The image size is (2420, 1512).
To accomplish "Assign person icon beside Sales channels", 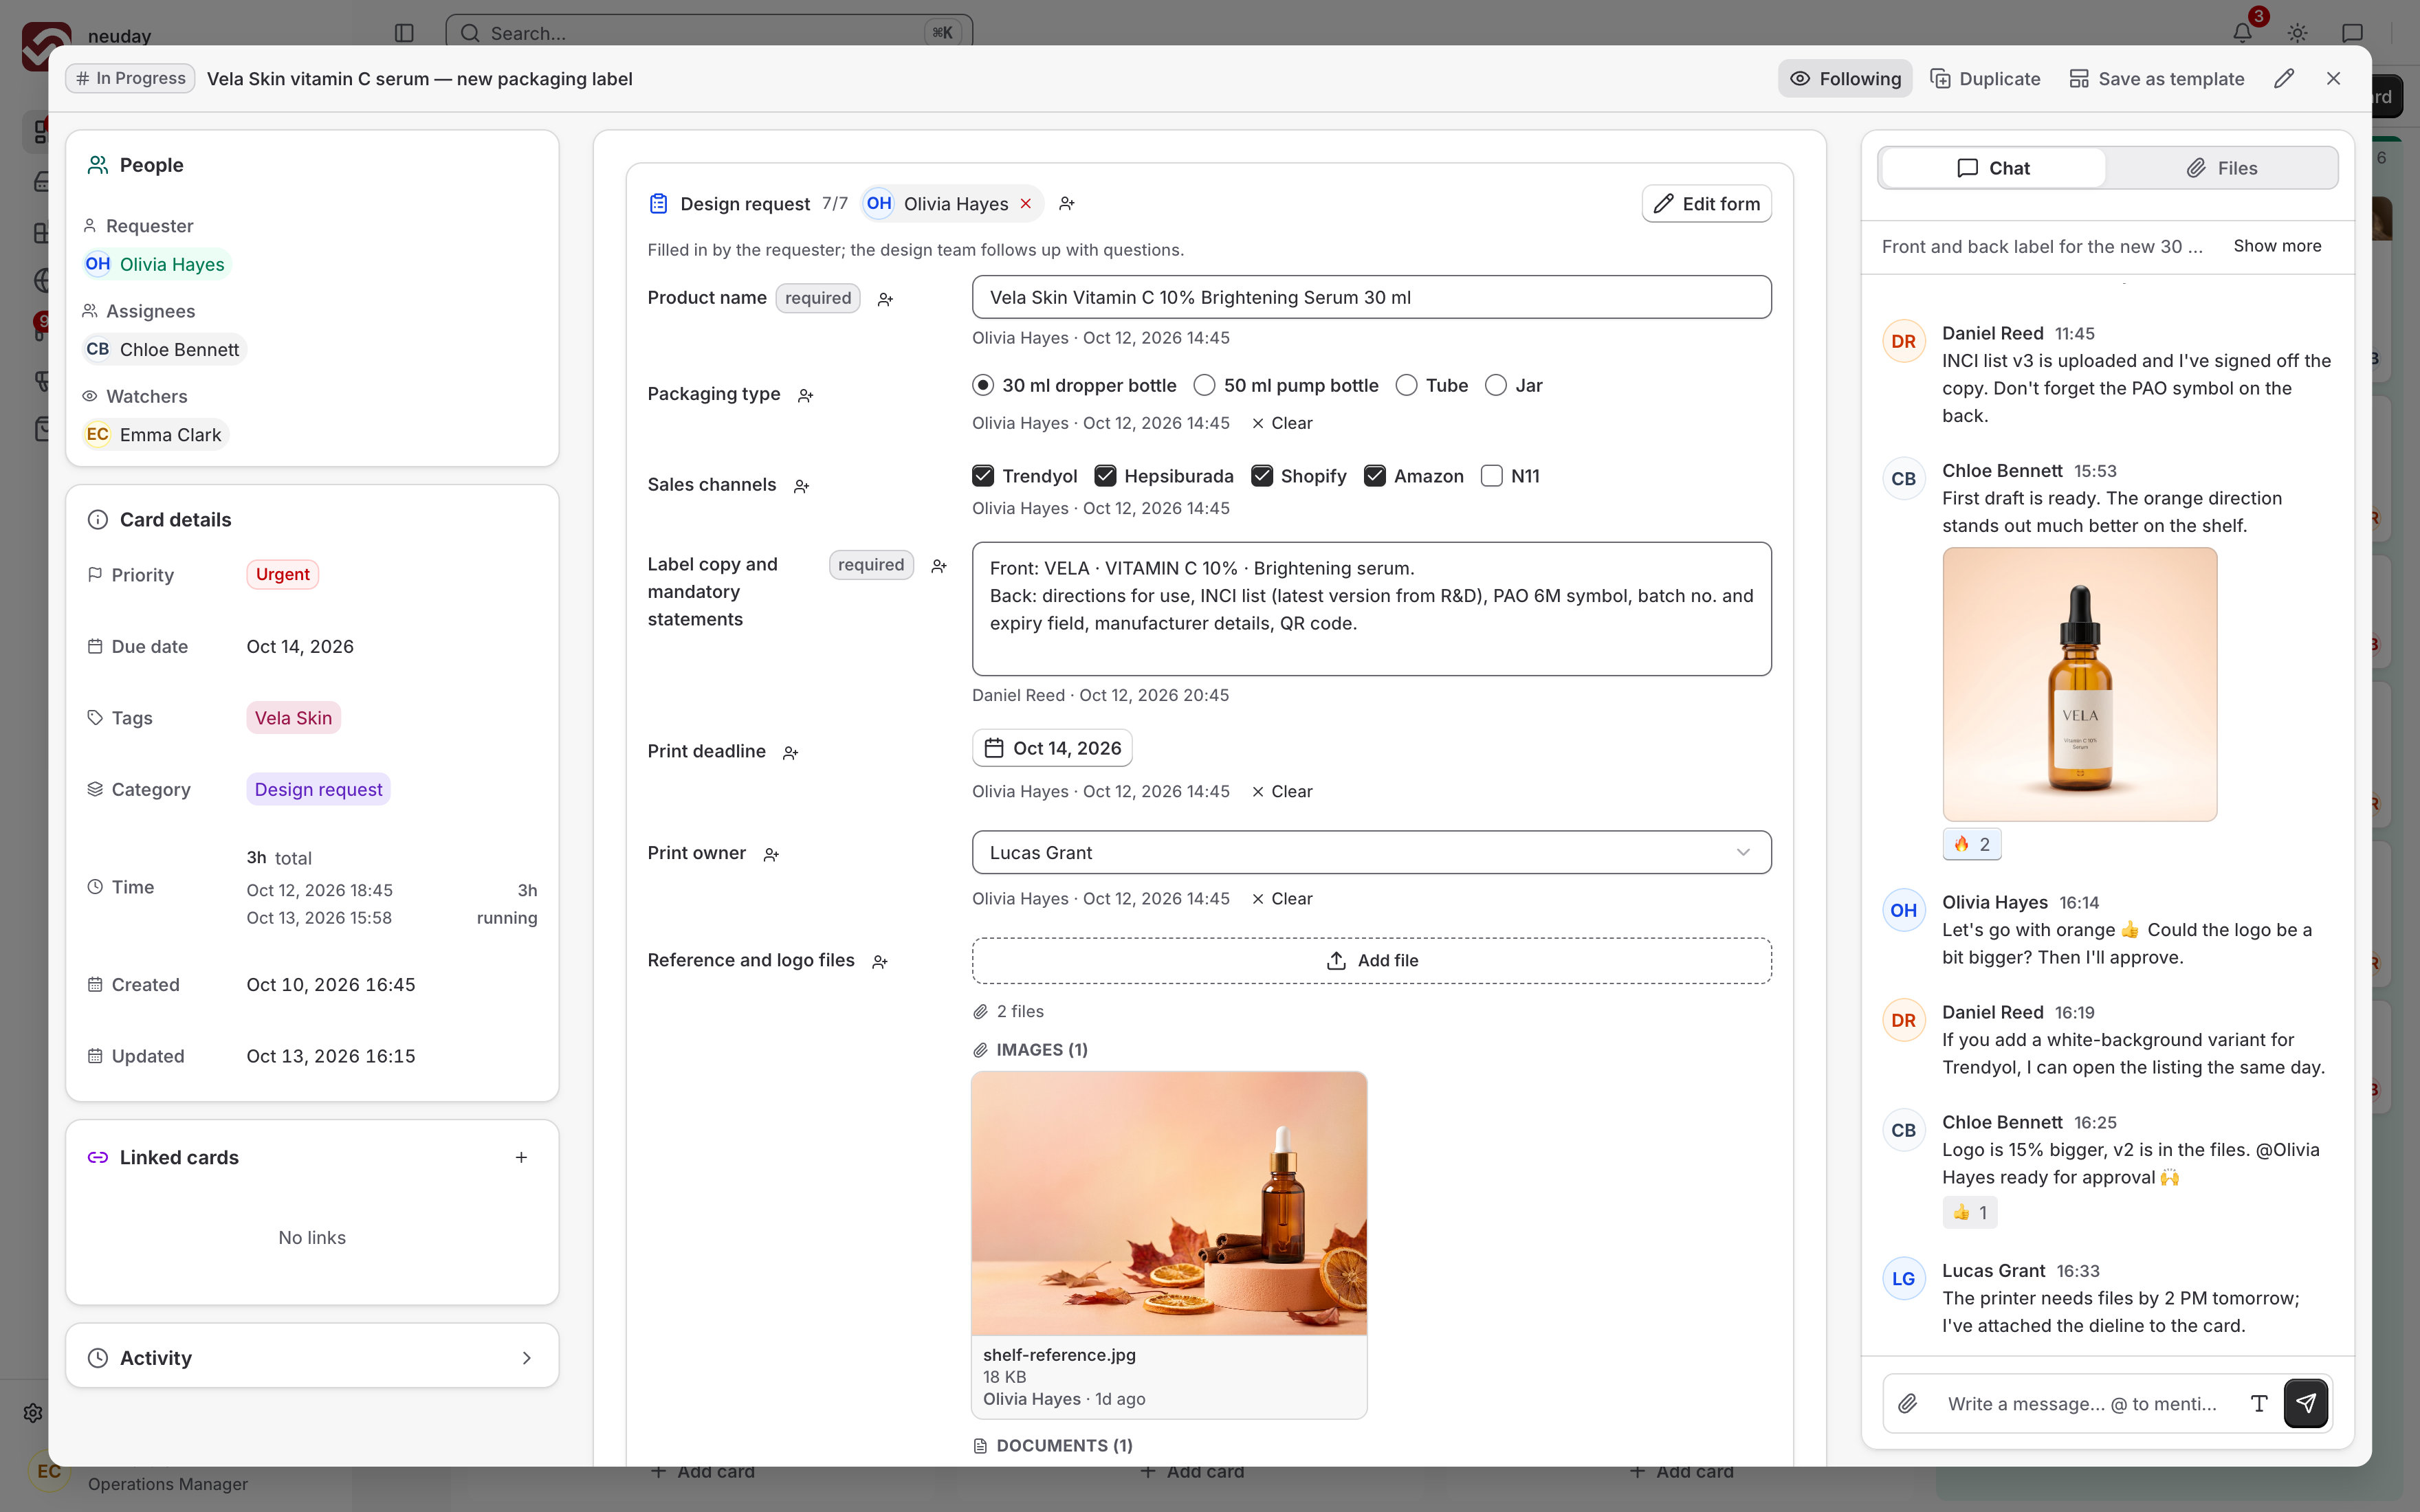I will [801, 486].
